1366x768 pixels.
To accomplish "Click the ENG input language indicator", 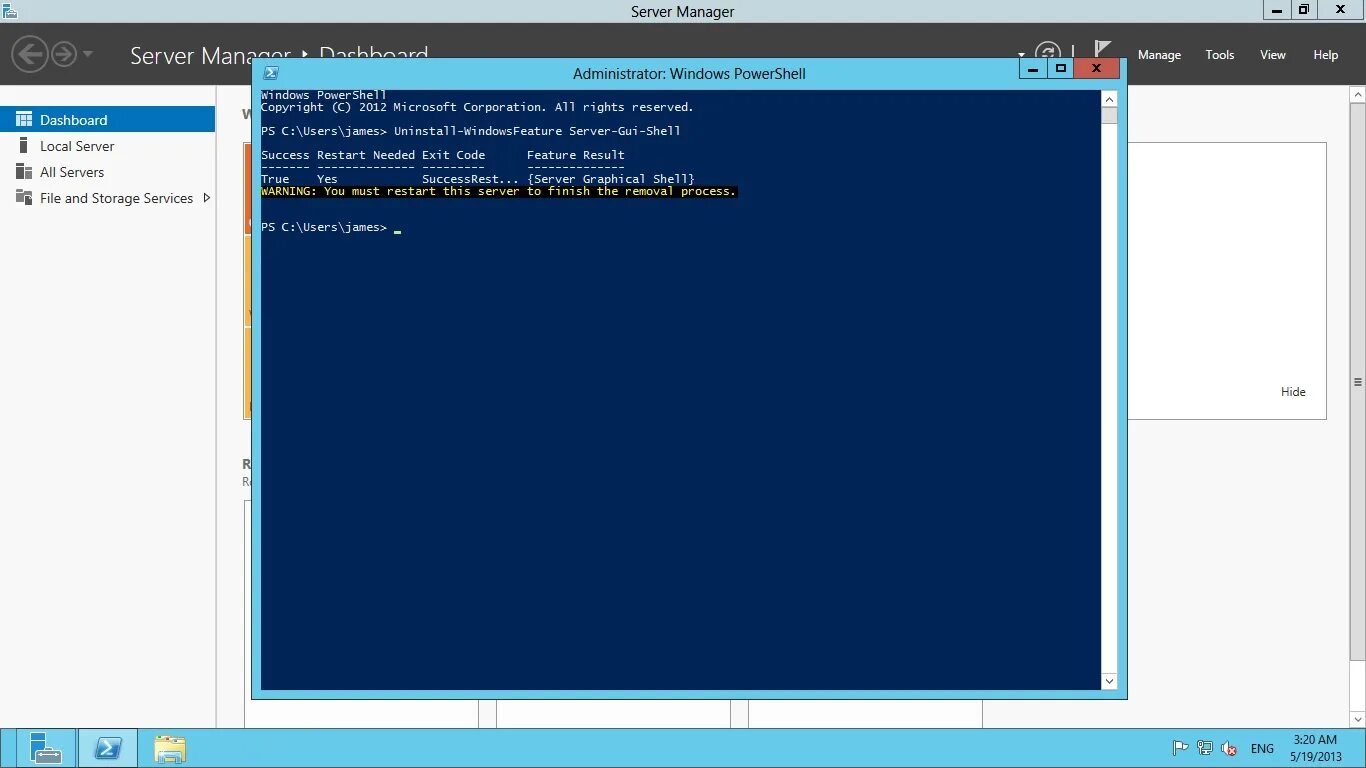I will coord(1262,748).
